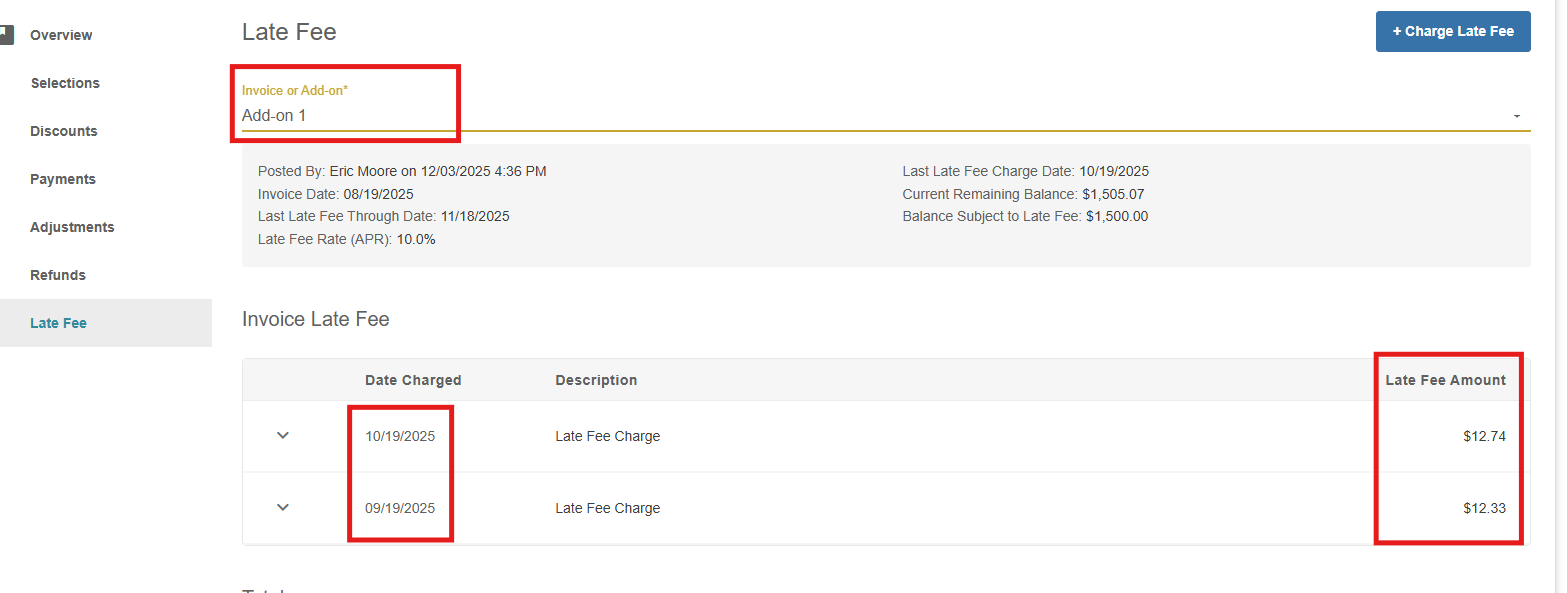The image size is (1567, 593).
Task: Open the Refunds sidebar section
Action: [58, 275]
